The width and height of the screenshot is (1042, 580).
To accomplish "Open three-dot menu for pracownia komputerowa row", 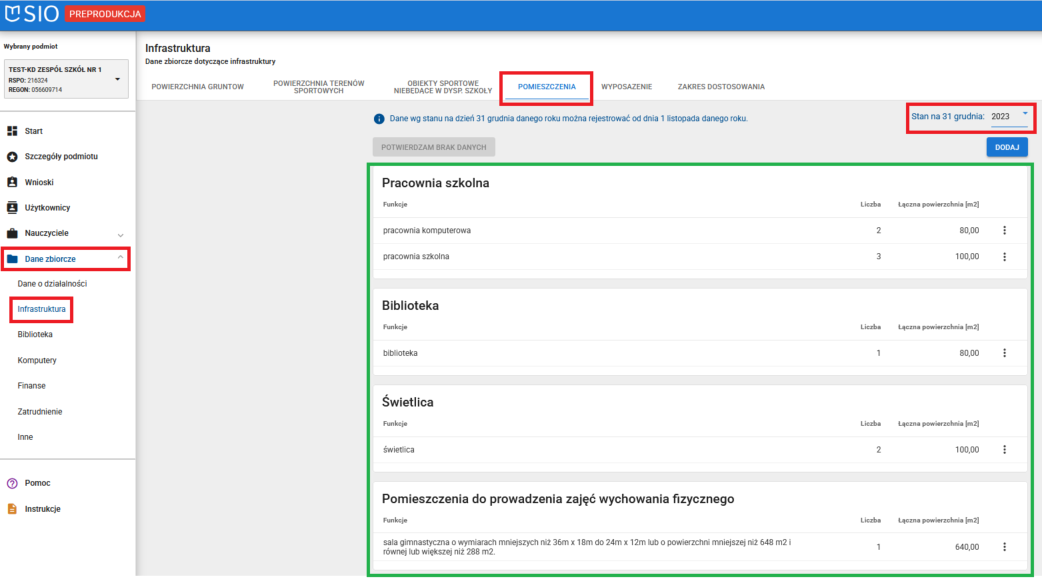I will 1004,230.
